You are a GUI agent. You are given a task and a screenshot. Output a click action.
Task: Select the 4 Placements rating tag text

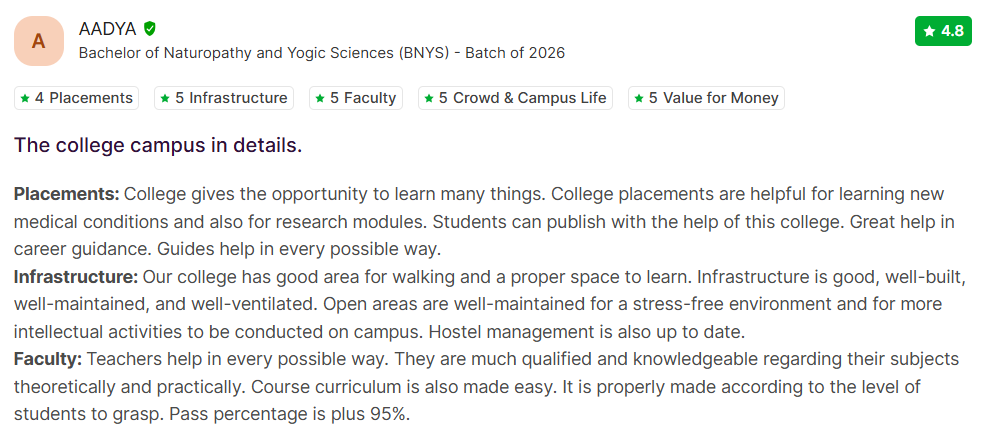coord(84,98)
